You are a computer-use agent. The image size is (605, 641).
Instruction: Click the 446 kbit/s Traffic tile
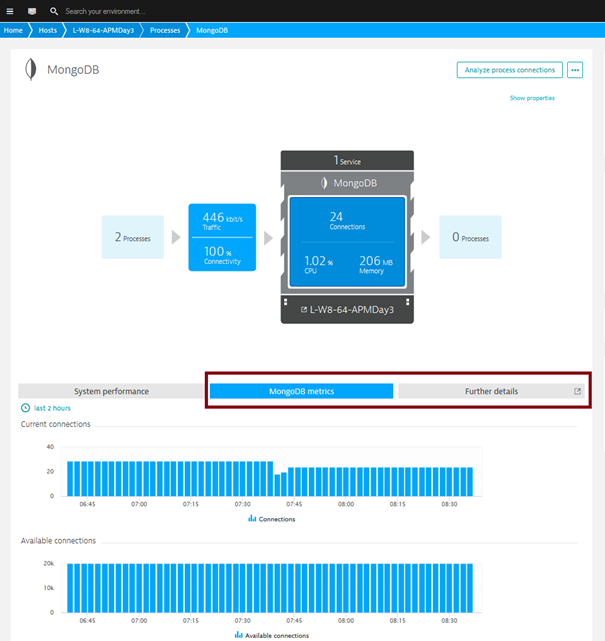tap(222, 220)
